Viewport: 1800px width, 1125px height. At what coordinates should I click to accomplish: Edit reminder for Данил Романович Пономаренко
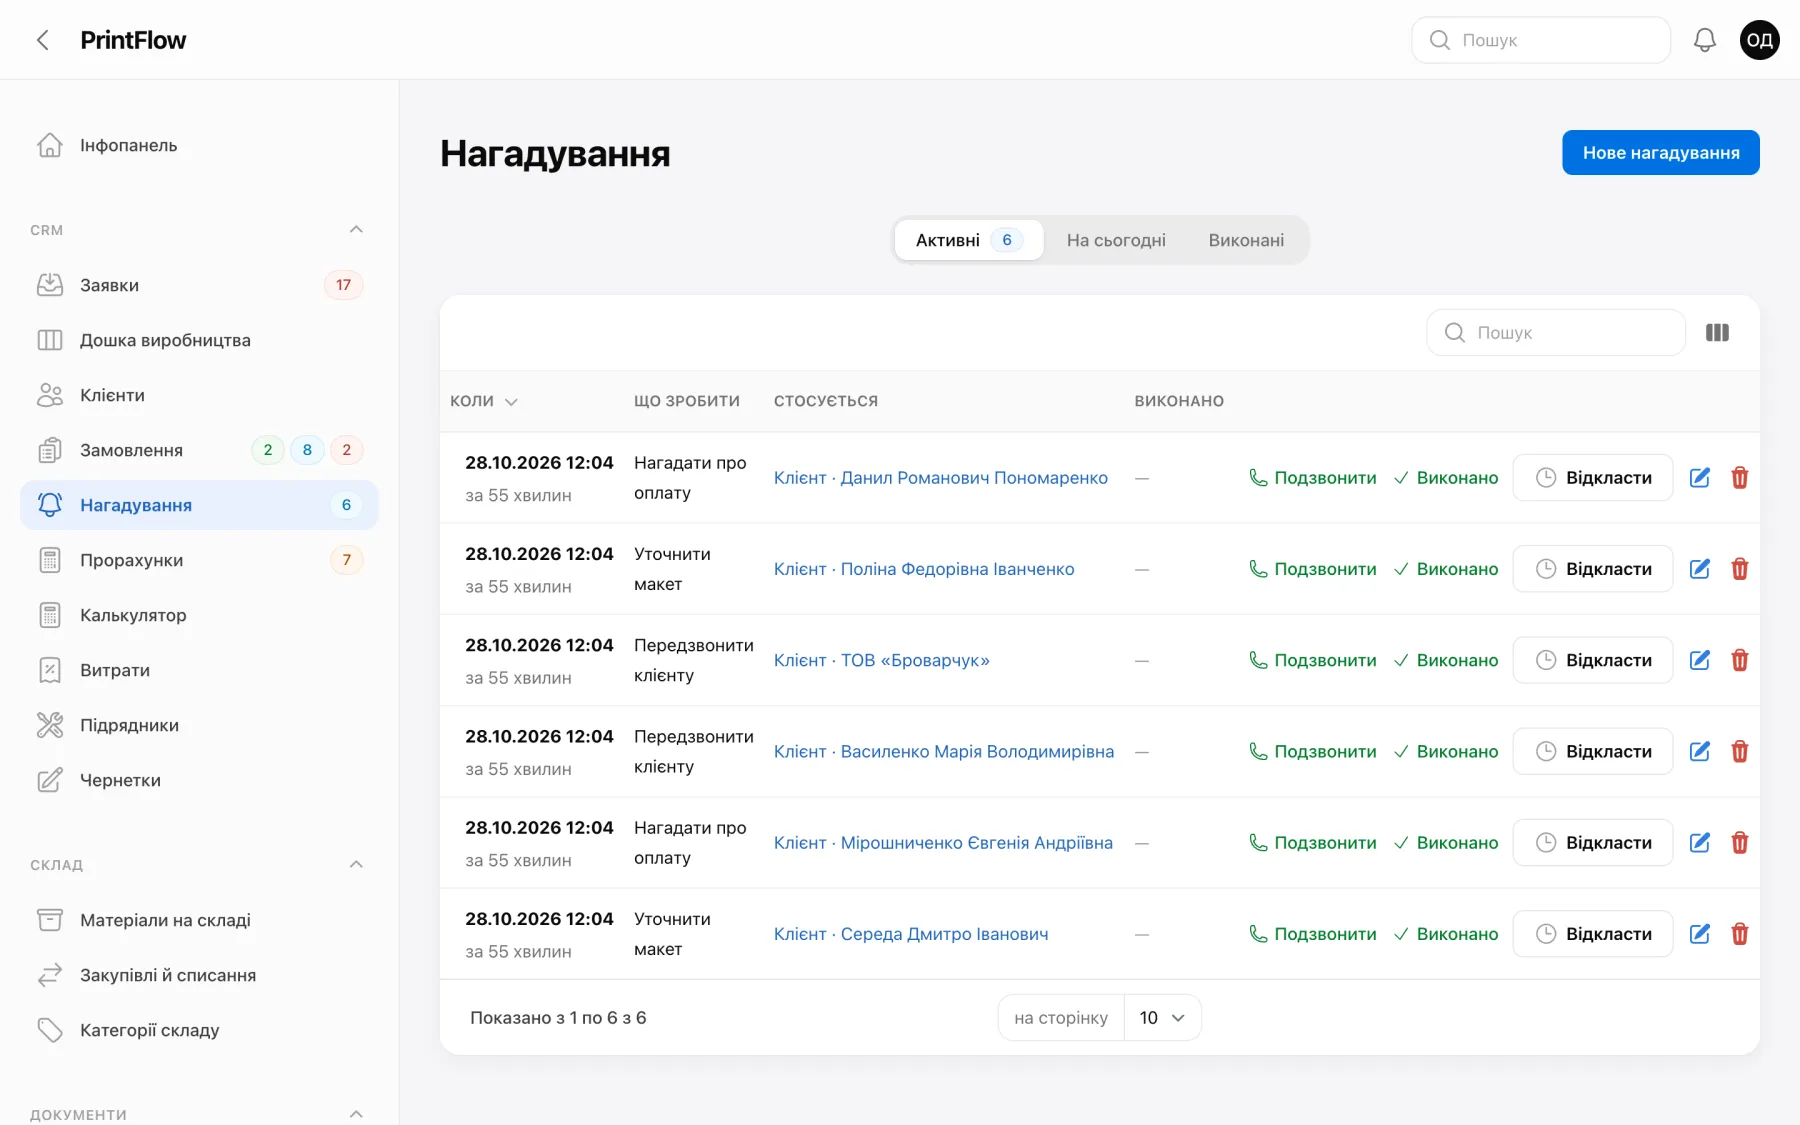[x=1699, y=478]
